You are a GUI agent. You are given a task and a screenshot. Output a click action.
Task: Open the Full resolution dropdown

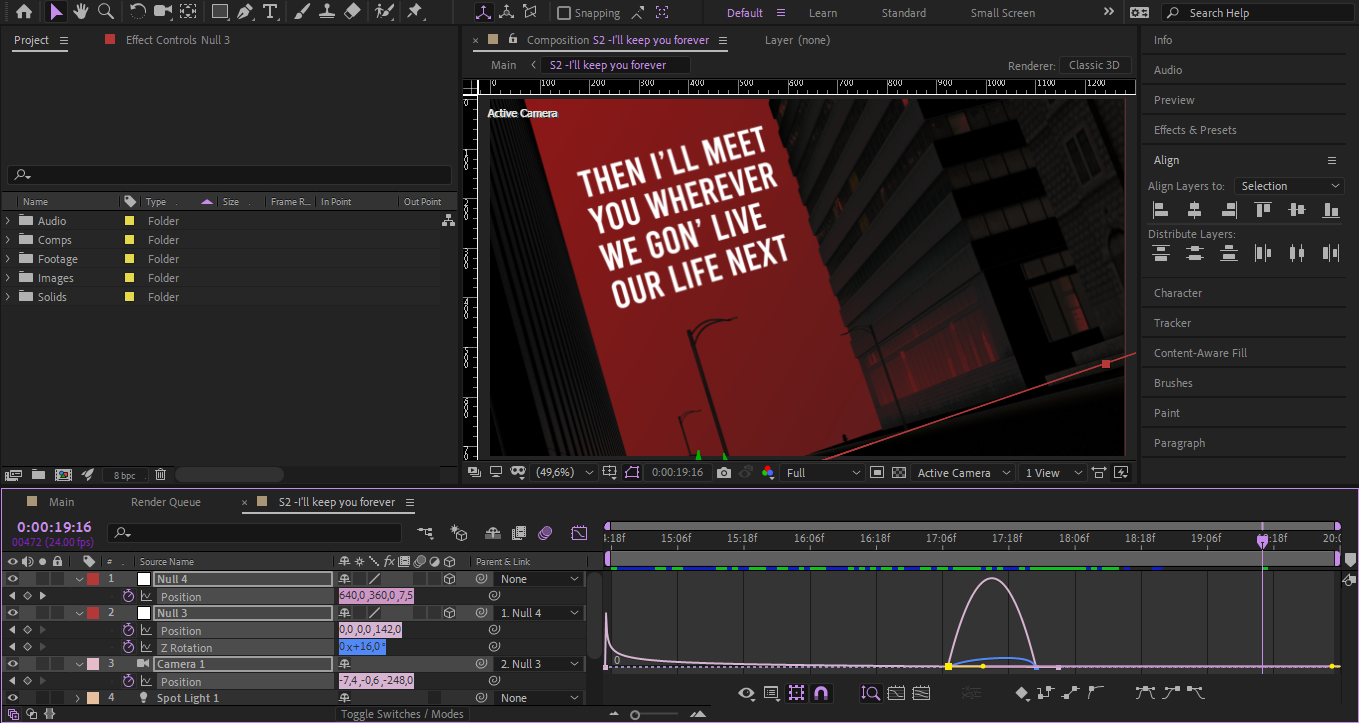(823, 473)
